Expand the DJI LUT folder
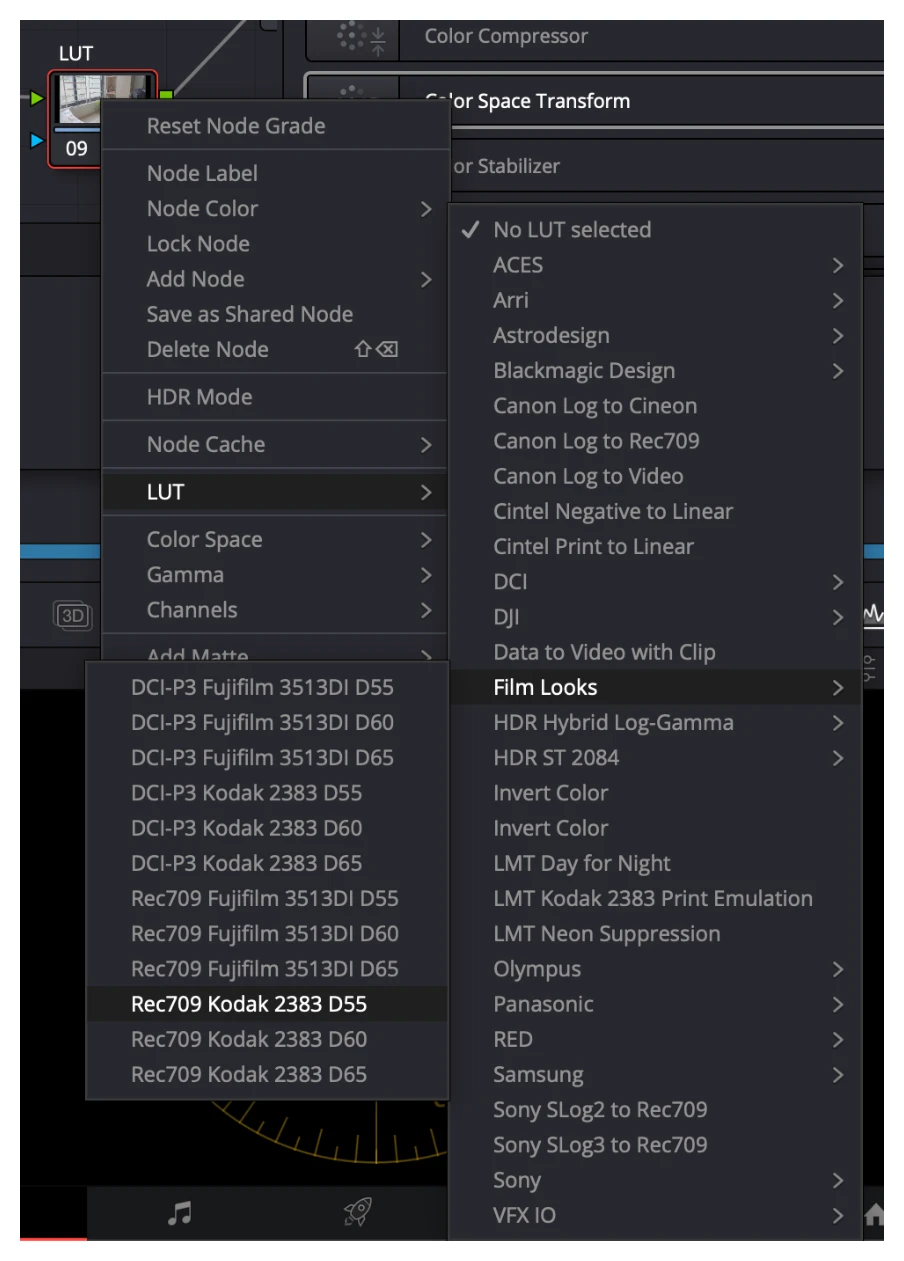The width and height of the screenshot is (904, 1261). click(x=655, y=617)
